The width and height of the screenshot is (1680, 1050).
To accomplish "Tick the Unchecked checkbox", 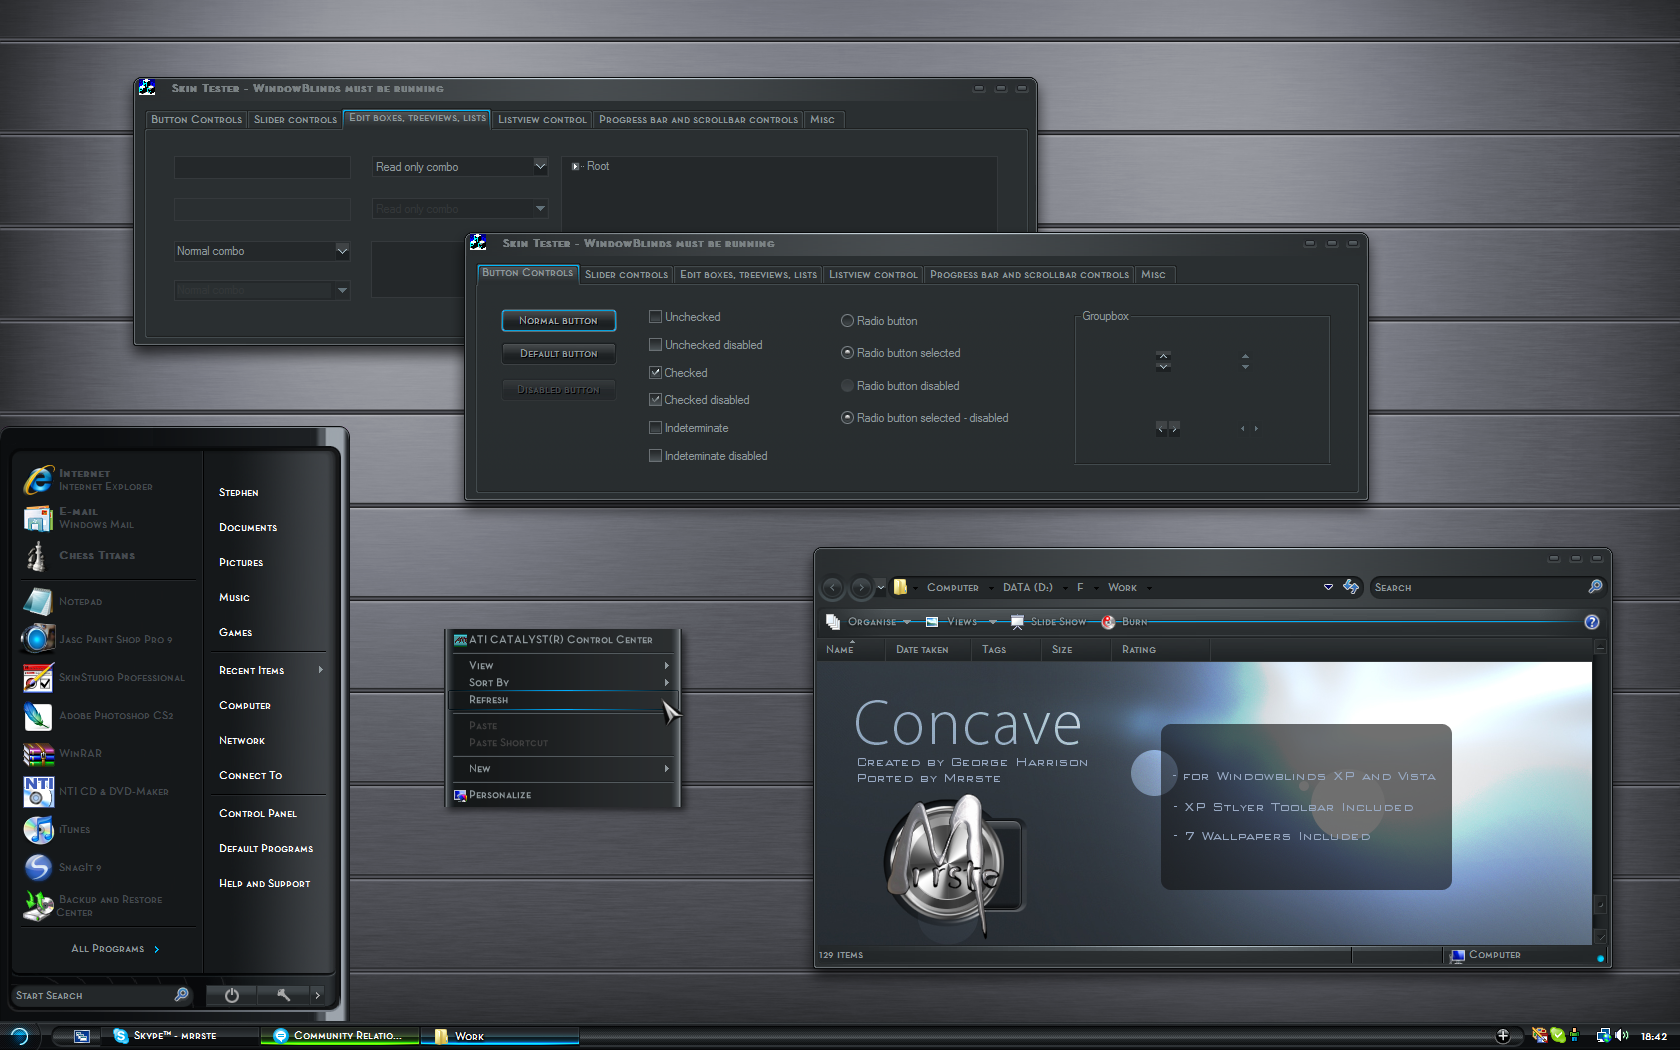I will click(656, 317).
